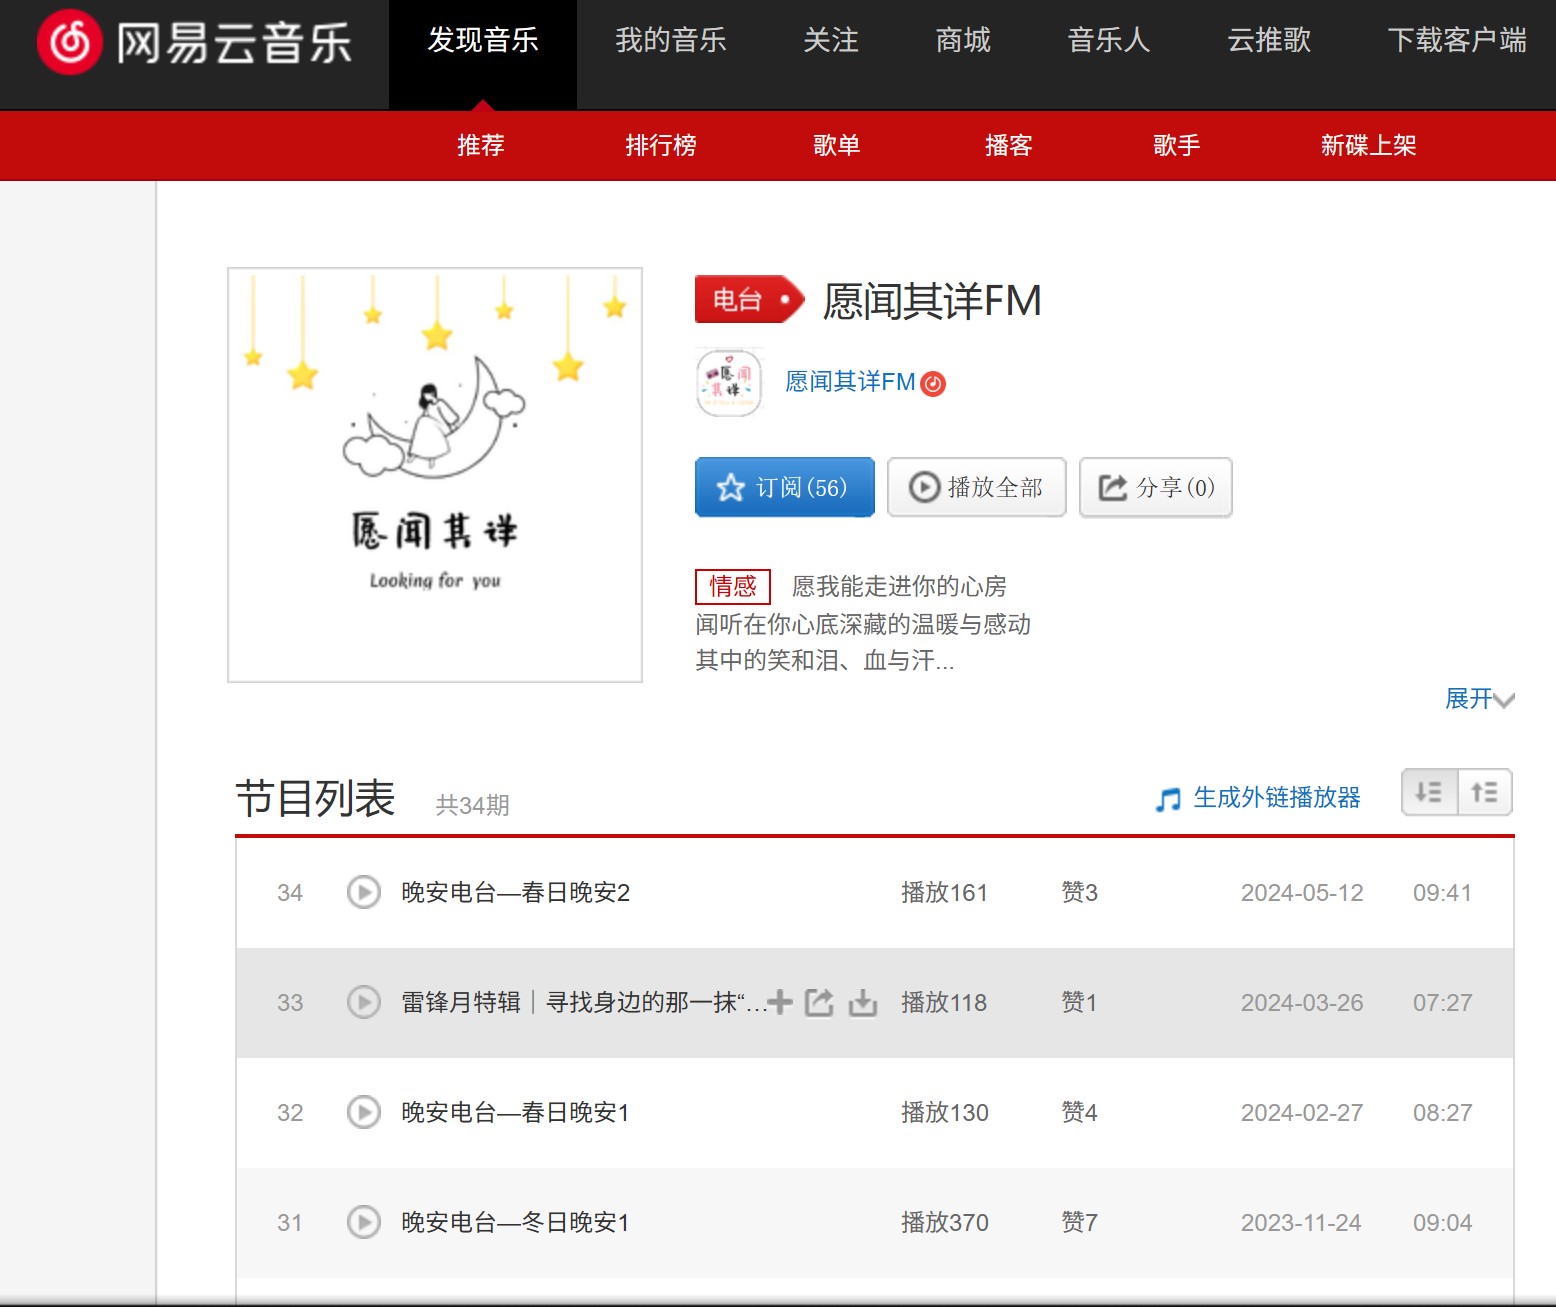Play episode 31 晚安电台—冬日晚安1
This screenshot has height=1307, width=1556.
[364, 1222]
